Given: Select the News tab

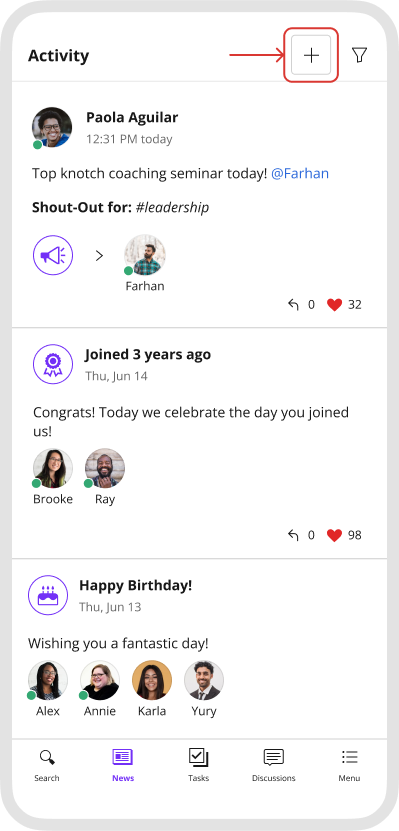Looking at the screenshot, I should pos(123,766).
